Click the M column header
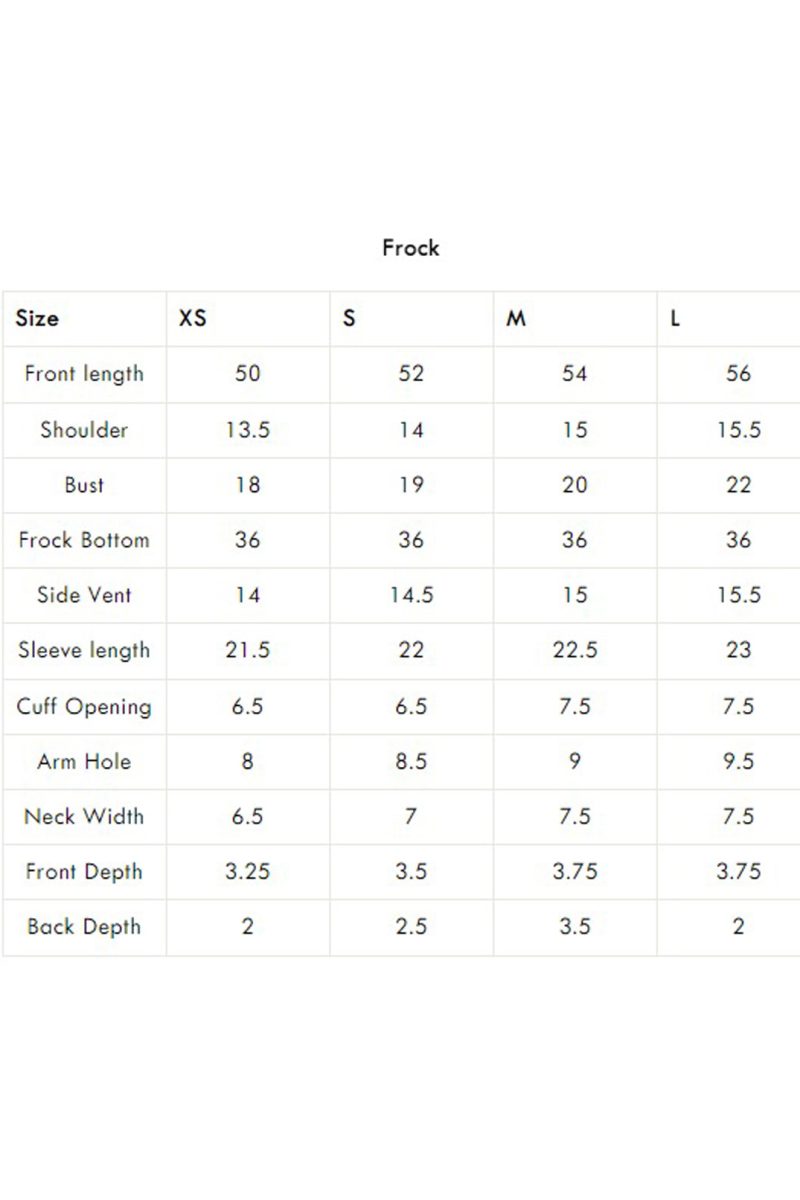Viewport: 800px width, 1200px height. tap(516, 319)
